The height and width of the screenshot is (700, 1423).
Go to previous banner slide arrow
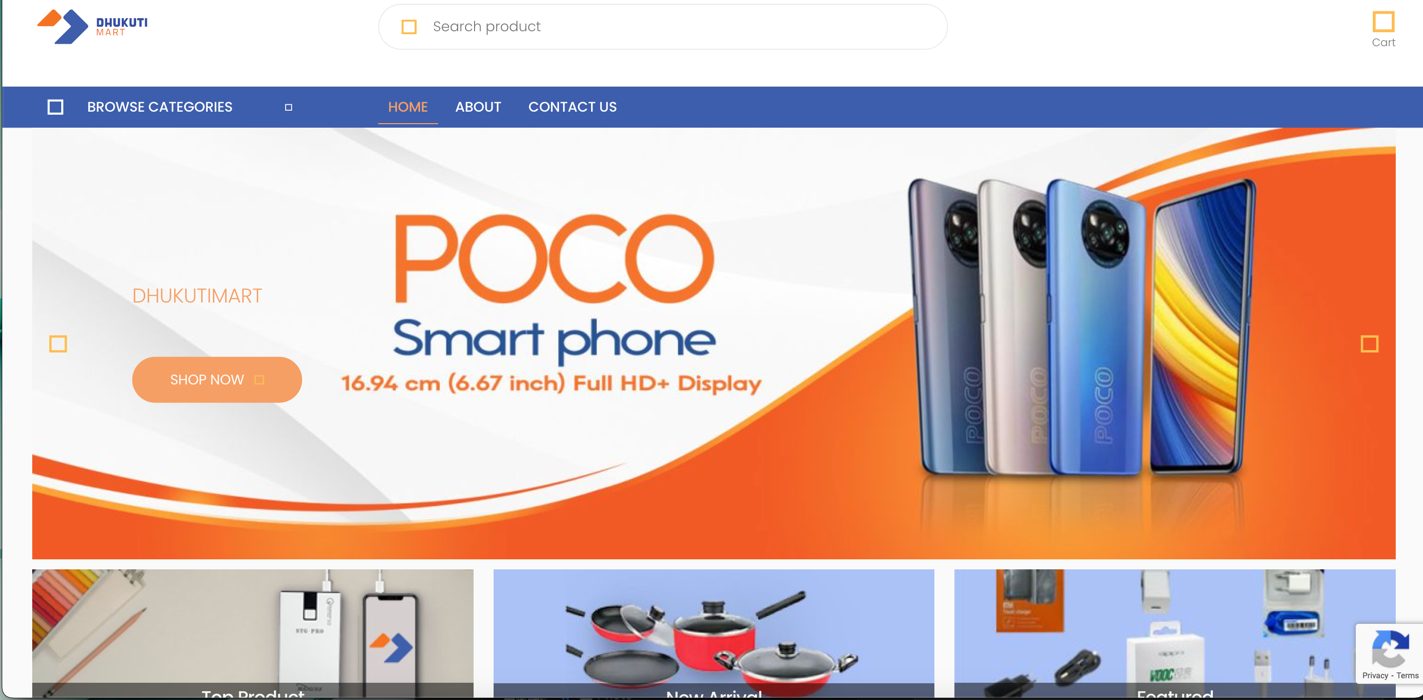click(x=58, y=344)
